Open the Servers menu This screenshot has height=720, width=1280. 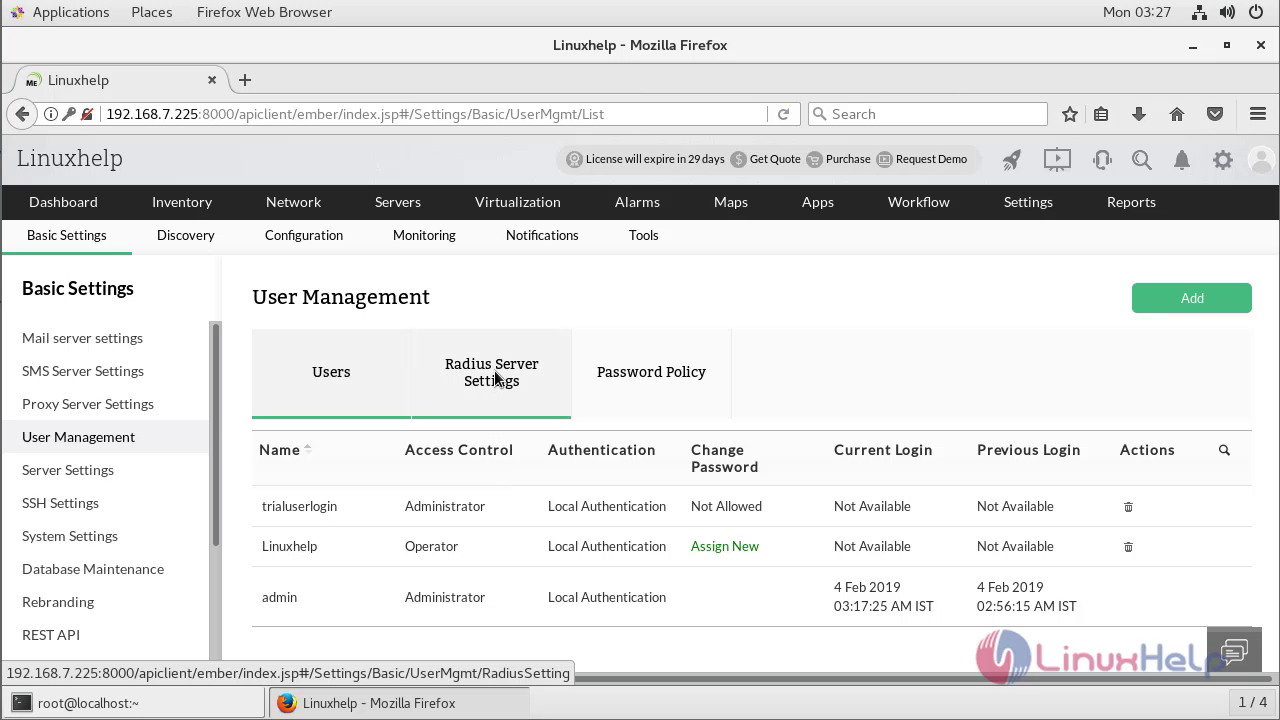pos(398,202)
